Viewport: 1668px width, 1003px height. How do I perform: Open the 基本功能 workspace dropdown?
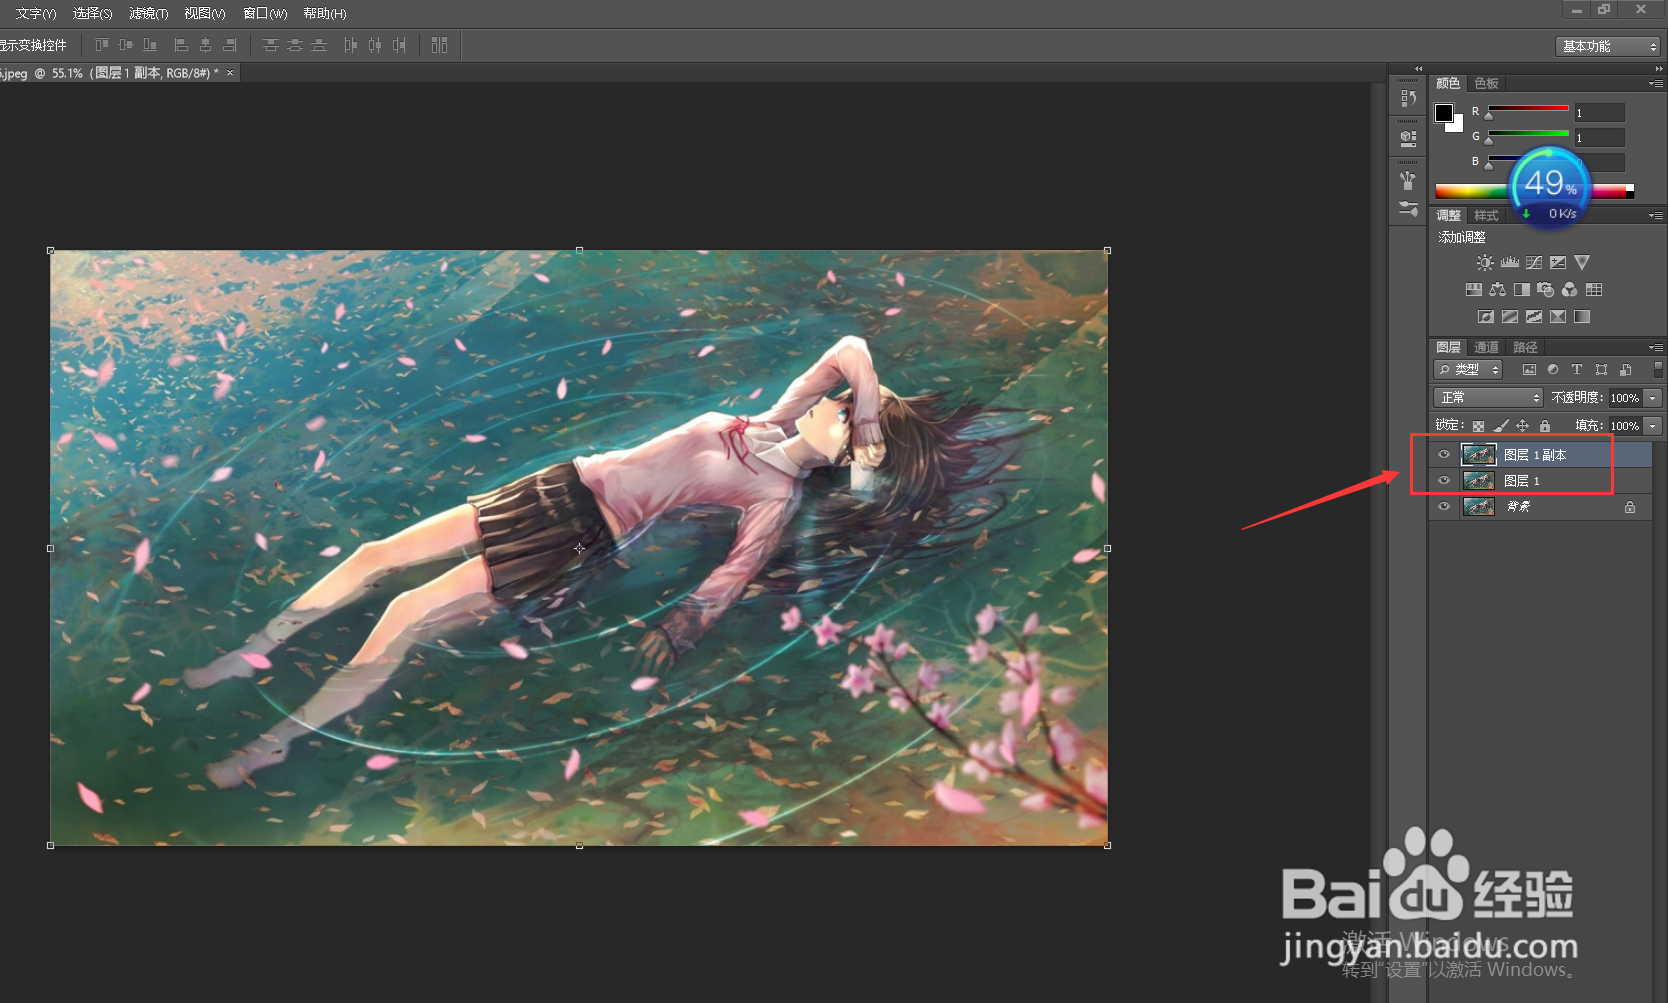click(1608, 46)
